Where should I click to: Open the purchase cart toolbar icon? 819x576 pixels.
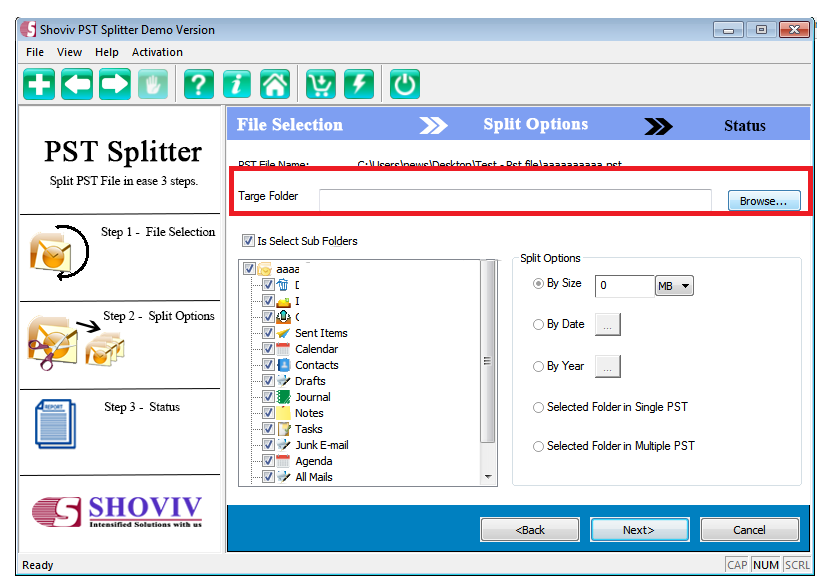(320, 84)
